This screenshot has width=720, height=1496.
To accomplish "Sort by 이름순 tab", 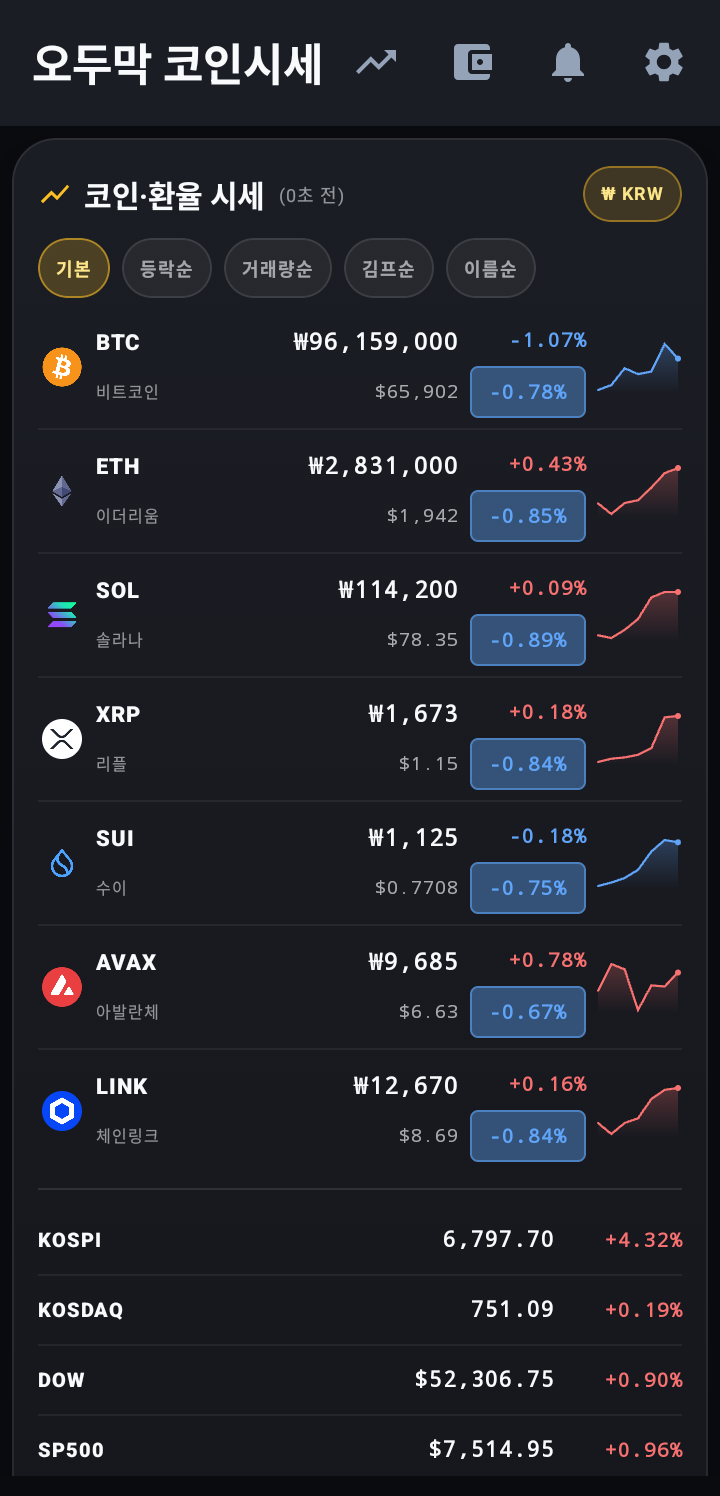I will click(490, 268).
